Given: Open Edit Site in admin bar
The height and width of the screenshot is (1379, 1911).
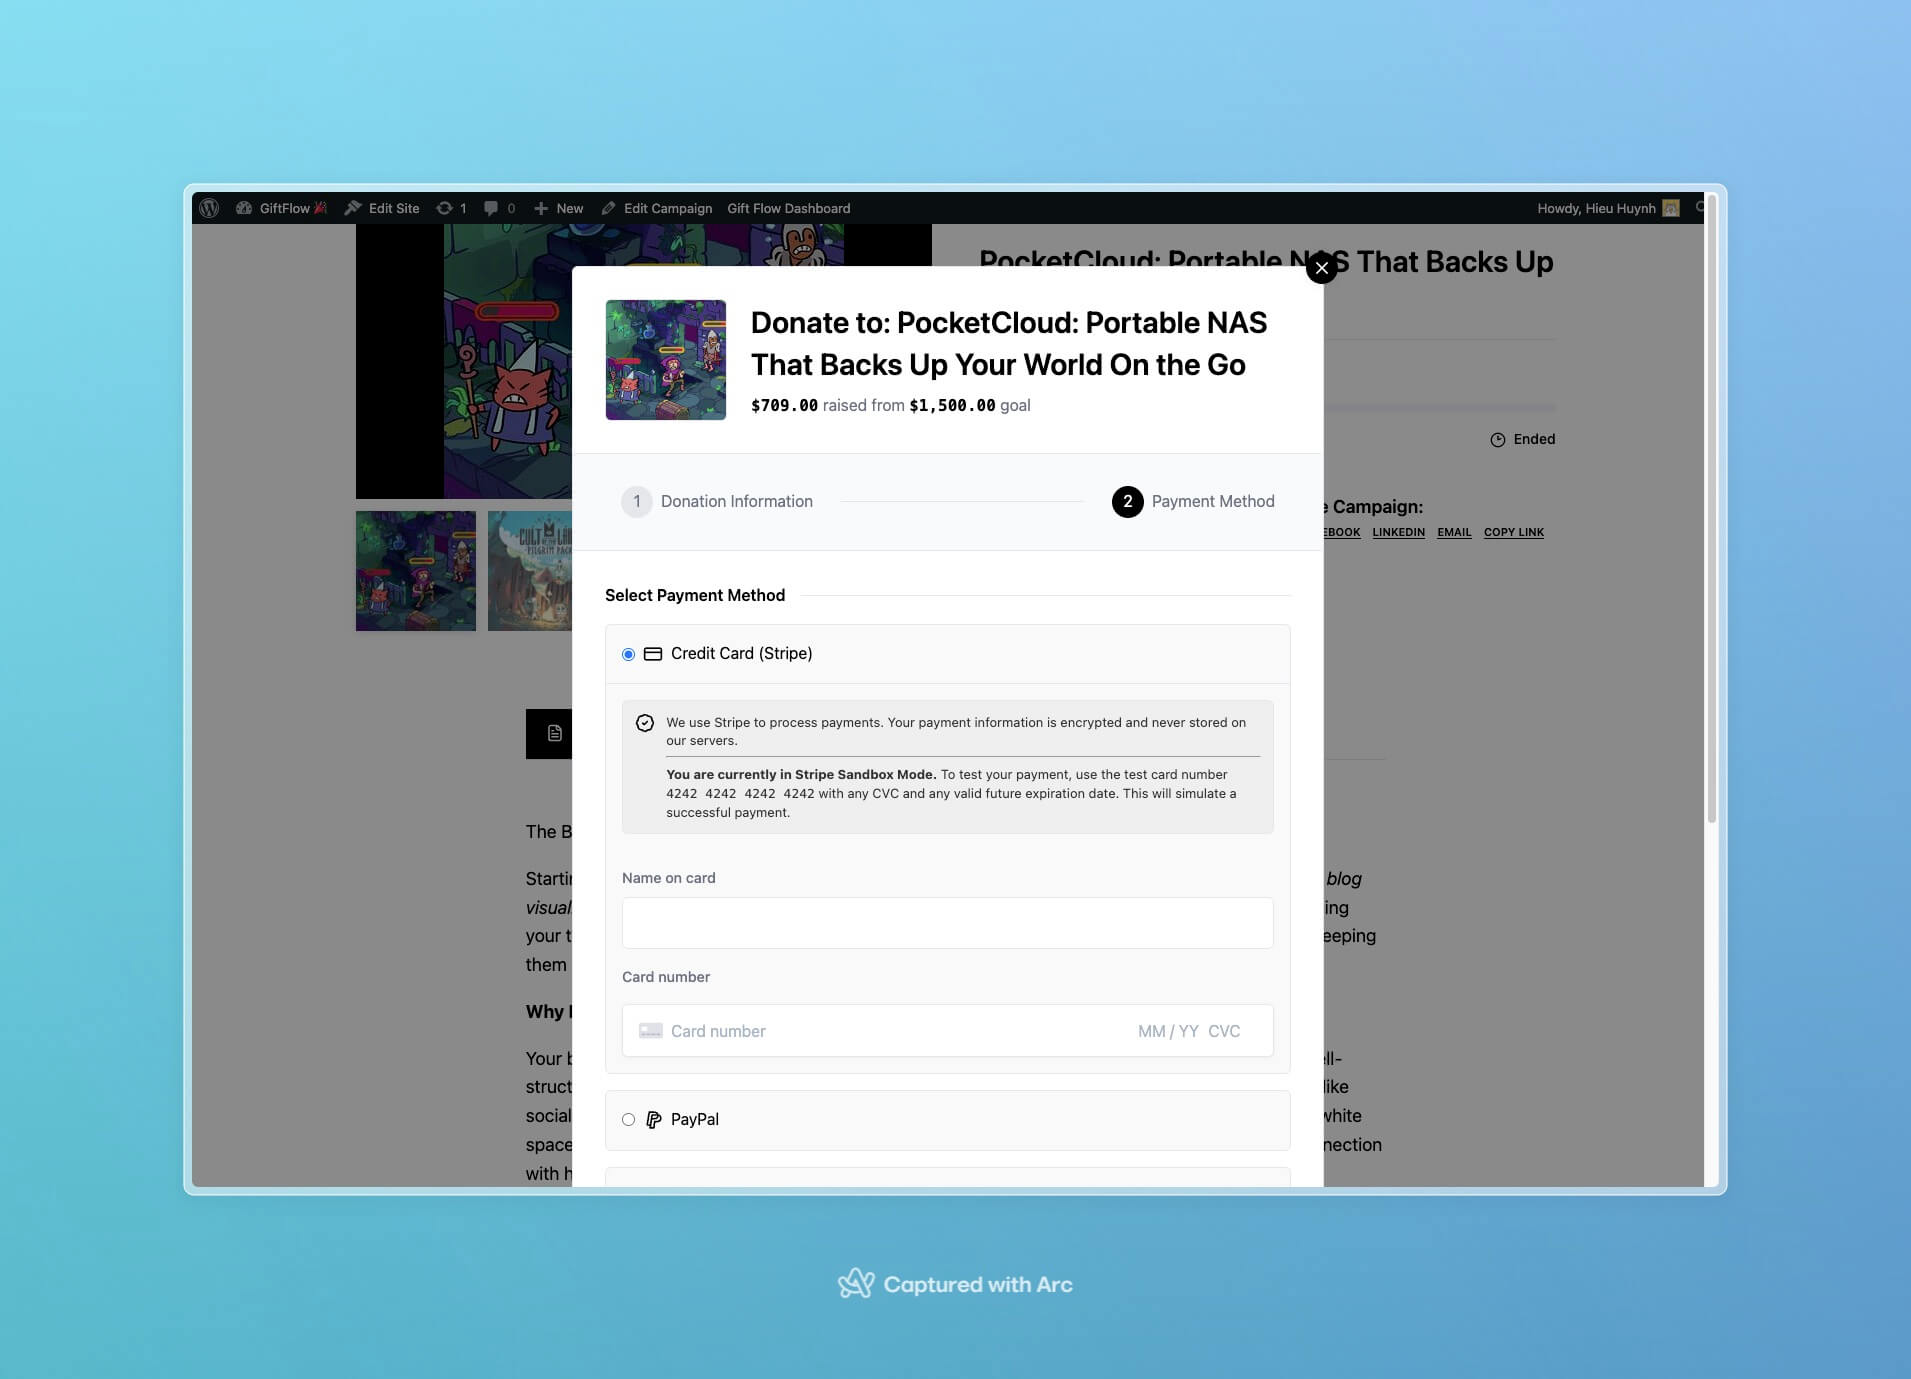Looking at the screenshot, I should [x=382, y=208].
